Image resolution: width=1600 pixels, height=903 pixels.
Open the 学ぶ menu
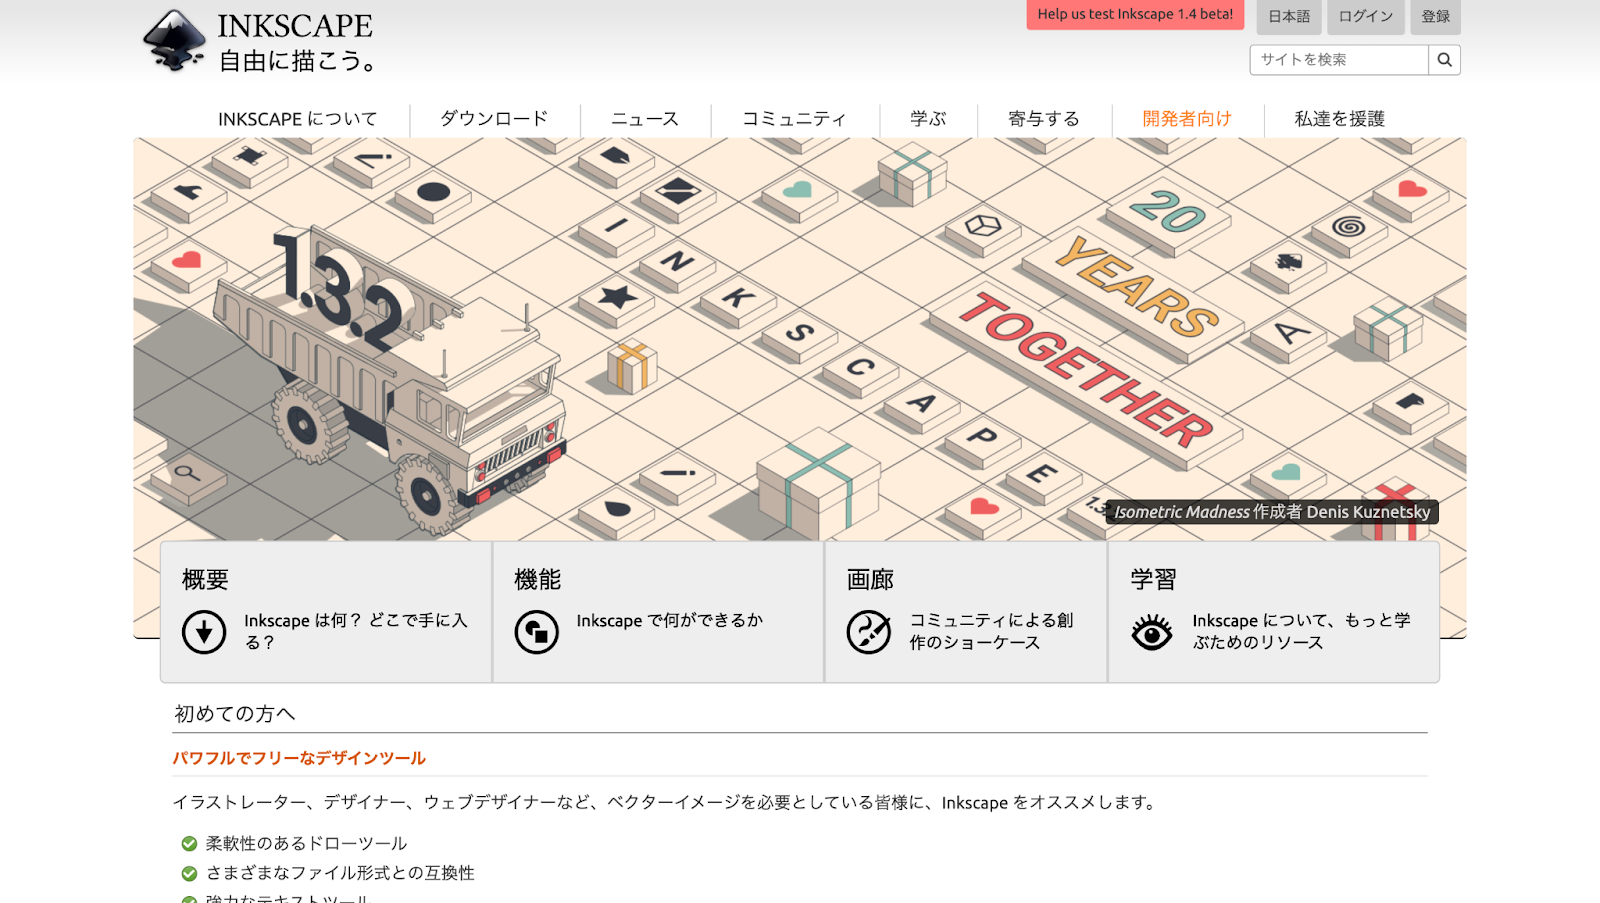pyautogui.click(x=928, y=119)
